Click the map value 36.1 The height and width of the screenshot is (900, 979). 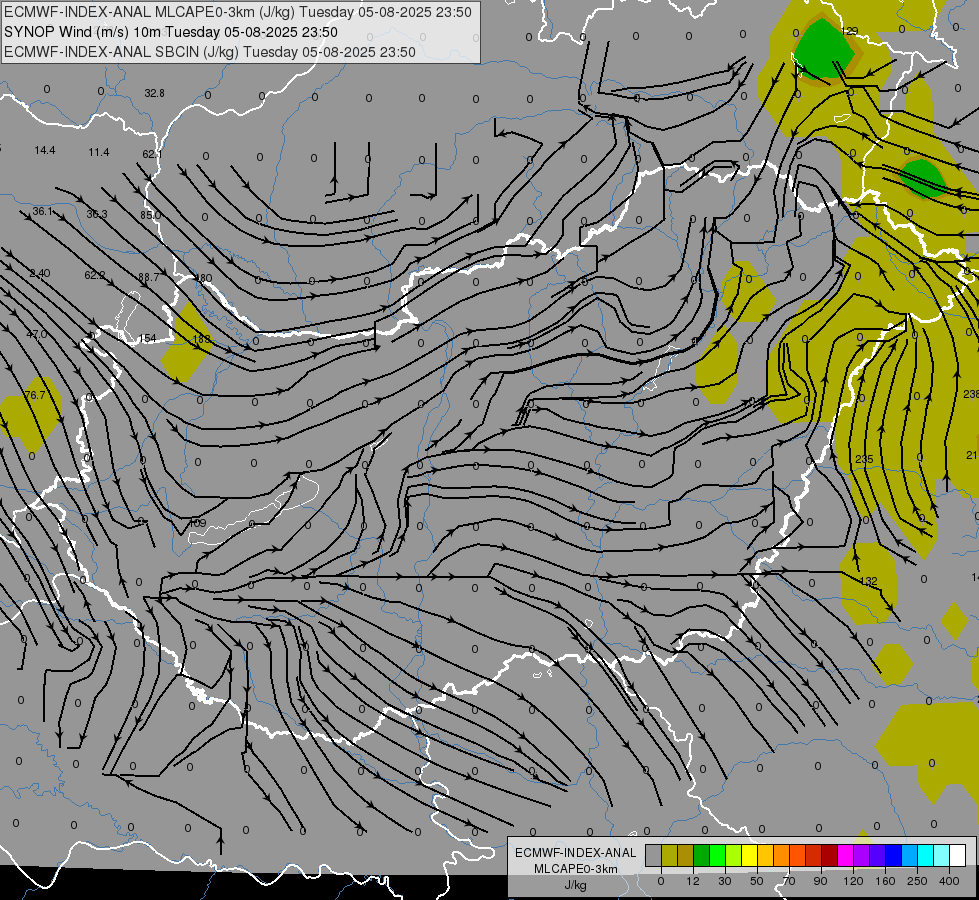42,212
